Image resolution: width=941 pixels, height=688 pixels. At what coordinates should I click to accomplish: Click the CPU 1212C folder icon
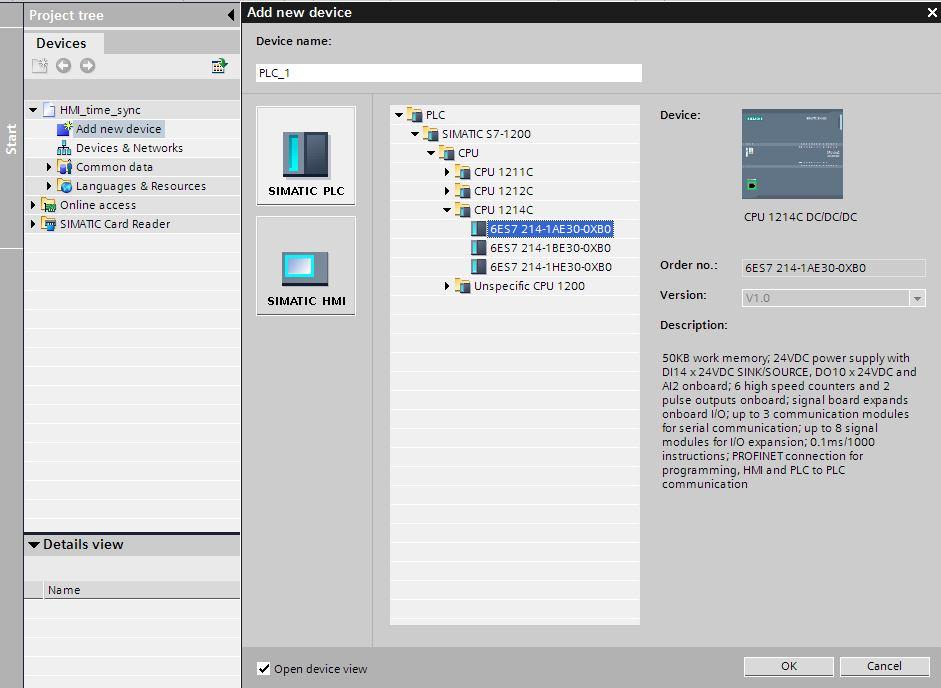(463, 191)
